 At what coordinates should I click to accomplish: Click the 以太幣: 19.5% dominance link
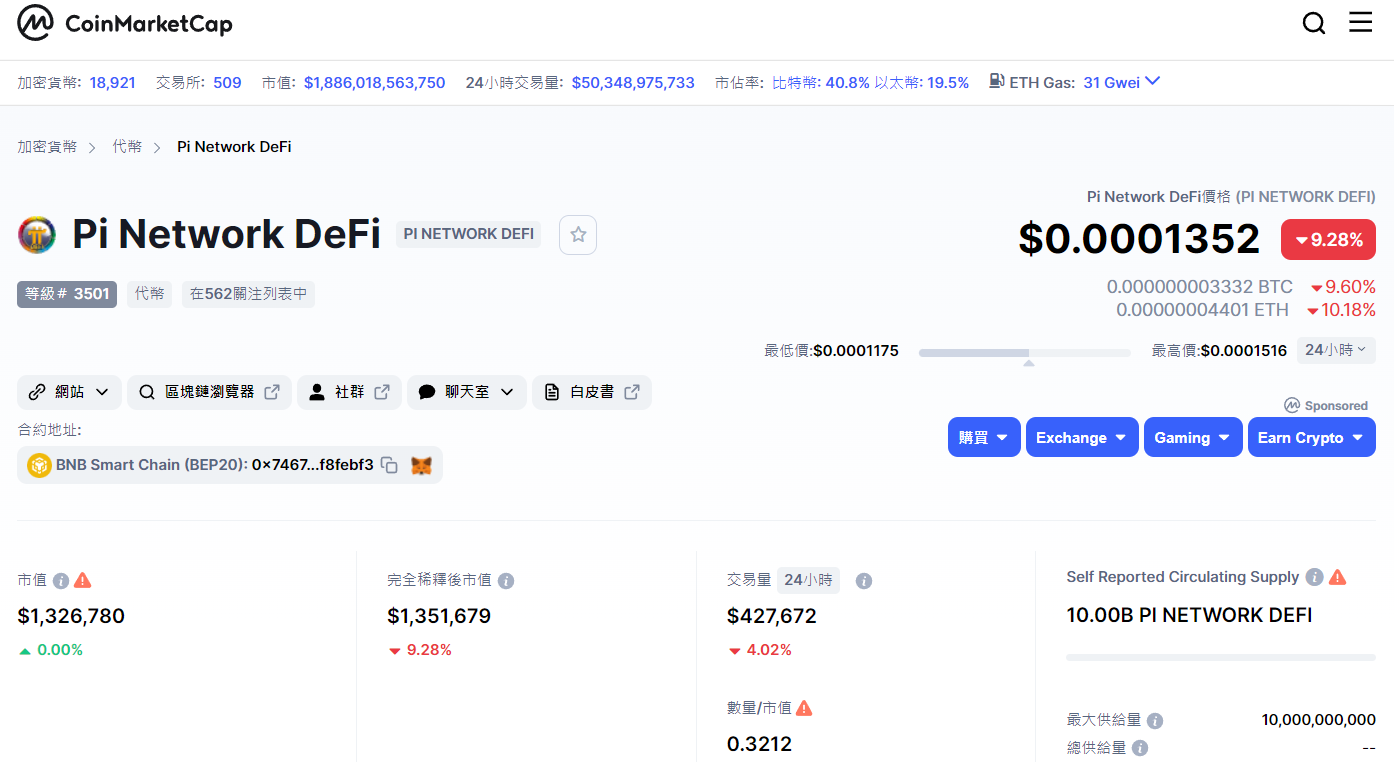click(922, 83)
